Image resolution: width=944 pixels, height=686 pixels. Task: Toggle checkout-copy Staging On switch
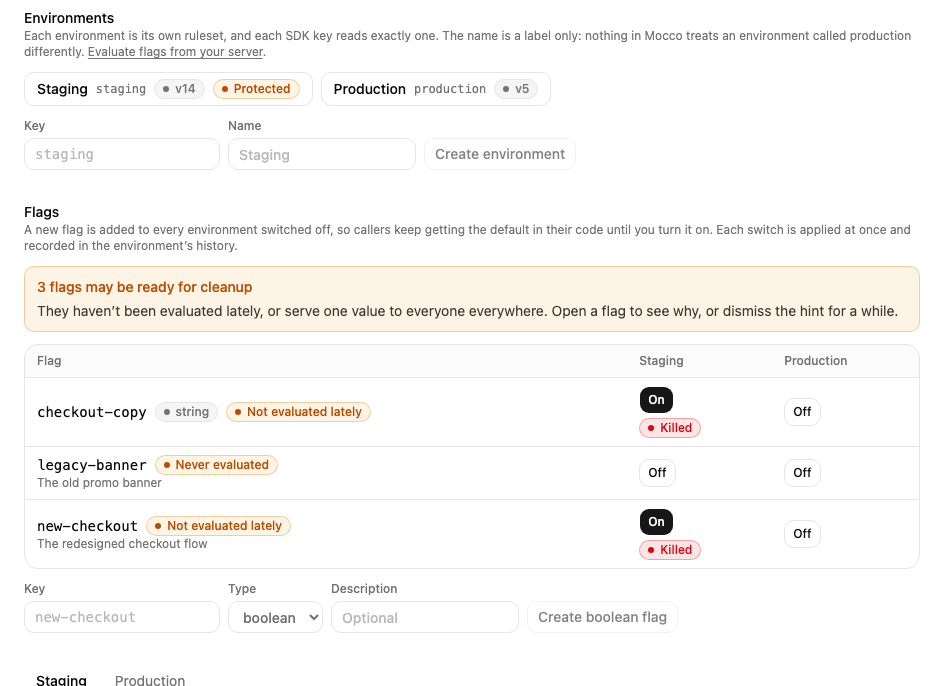click(x=656, y=400)
